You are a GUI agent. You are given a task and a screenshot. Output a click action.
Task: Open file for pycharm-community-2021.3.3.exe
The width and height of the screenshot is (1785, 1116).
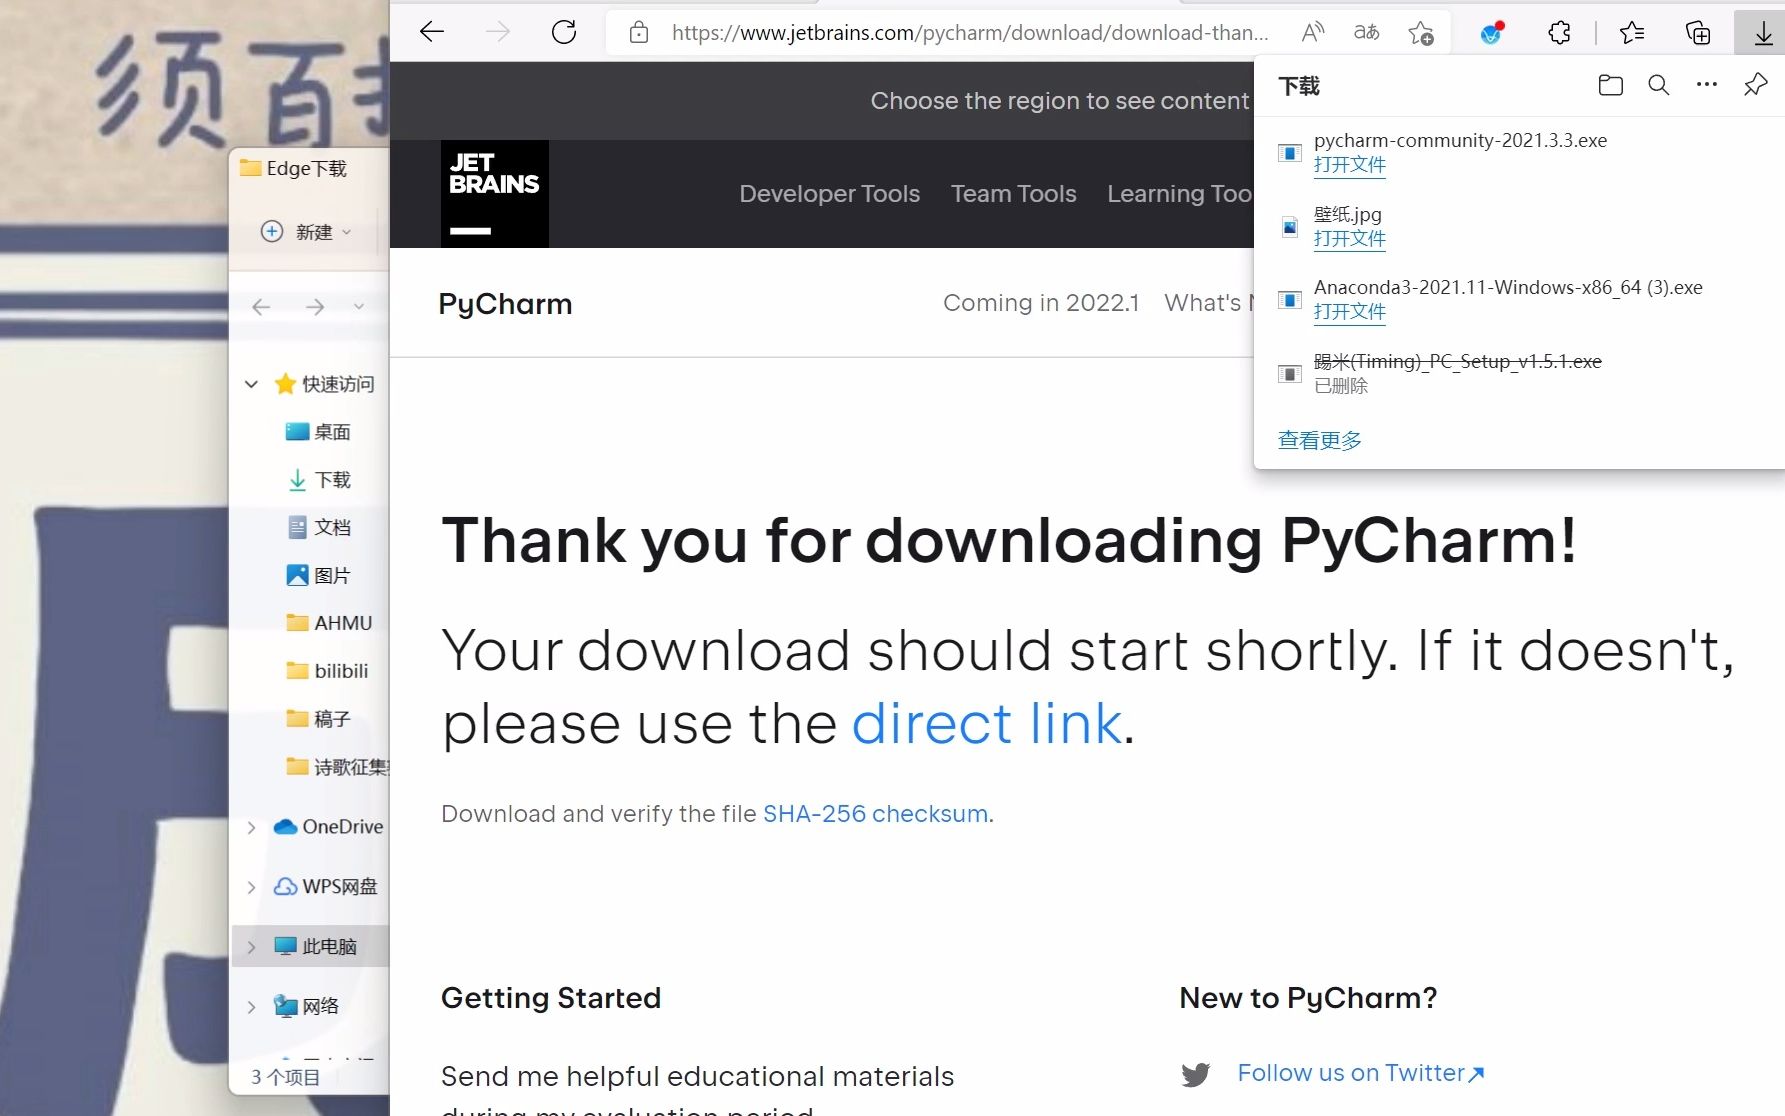(1349, 165)
